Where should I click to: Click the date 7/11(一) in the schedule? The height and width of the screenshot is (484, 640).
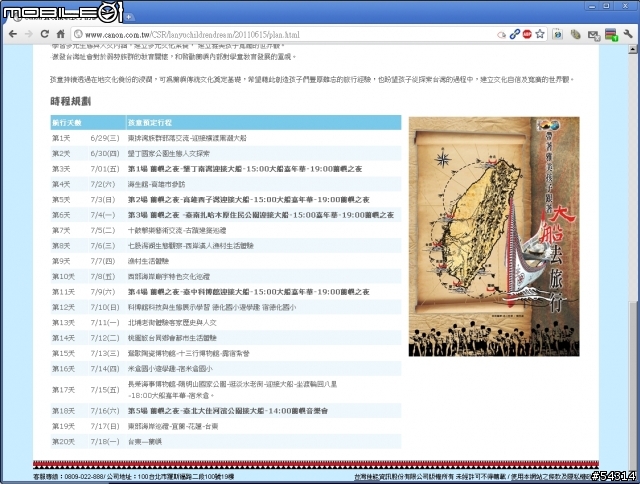point(105,322)
